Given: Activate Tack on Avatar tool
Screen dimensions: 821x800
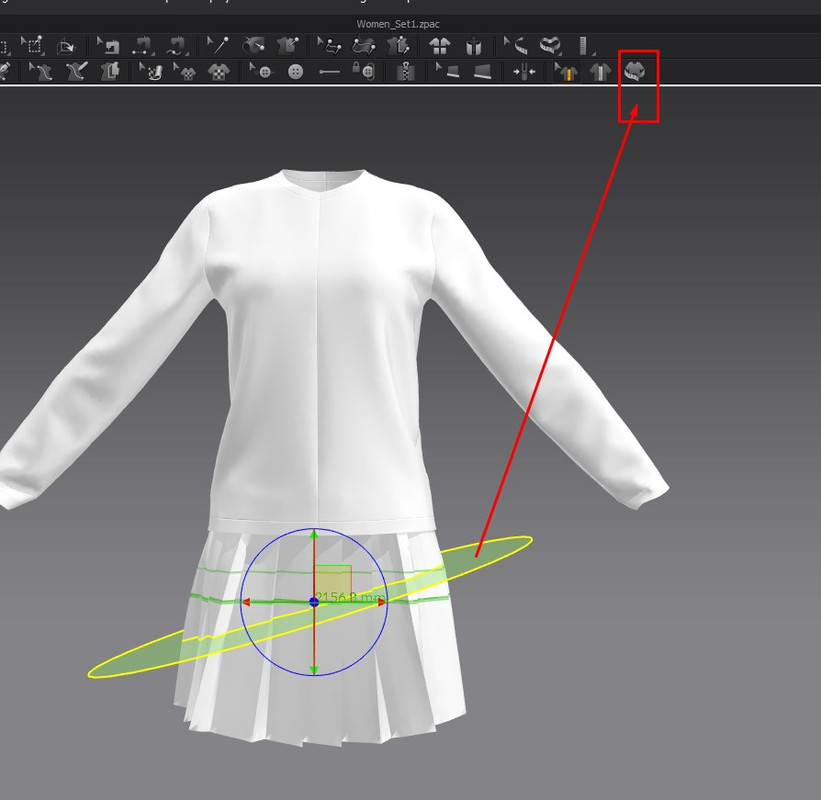Looking at the screenshot, I should (x=253, y=46).
